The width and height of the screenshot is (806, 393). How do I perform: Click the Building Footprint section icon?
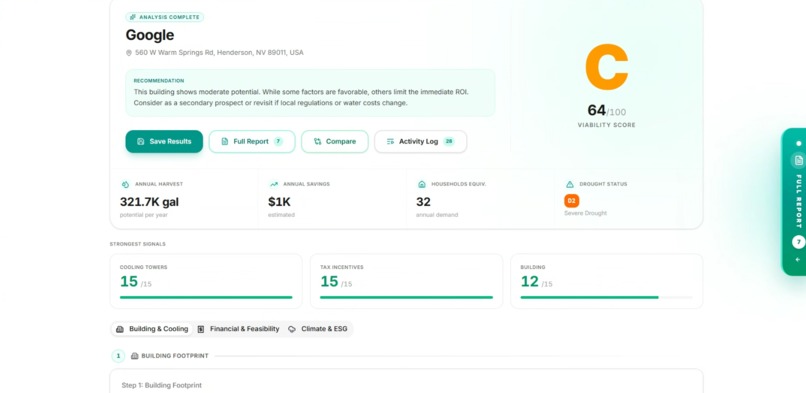point(135,355)
